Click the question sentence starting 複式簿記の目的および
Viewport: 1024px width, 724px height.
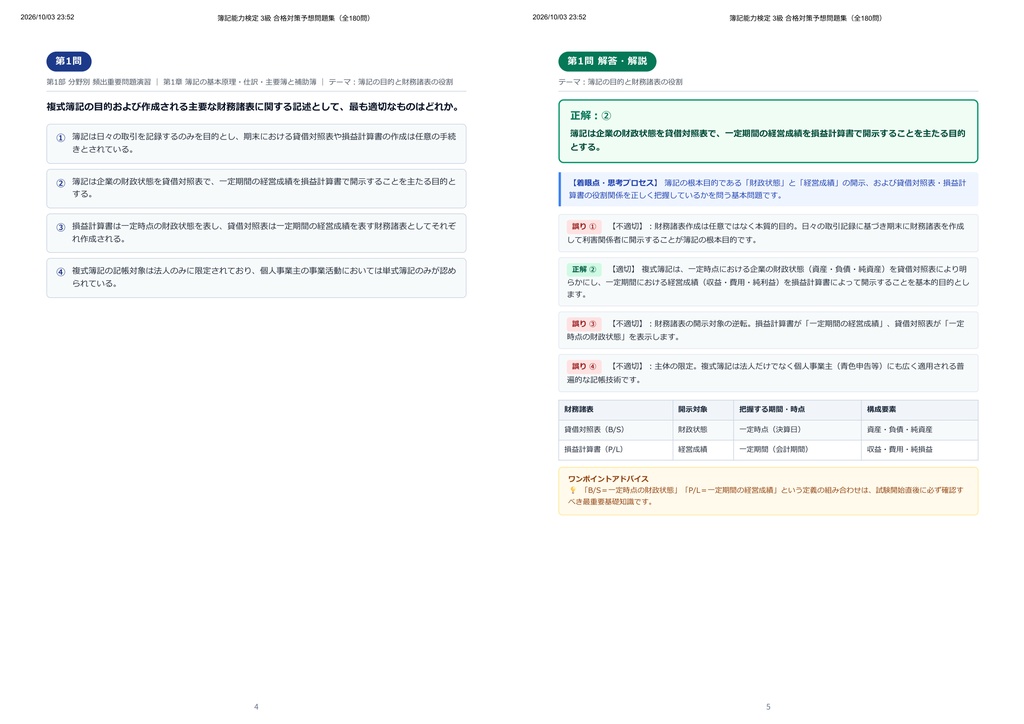click(x=253, y=106)
